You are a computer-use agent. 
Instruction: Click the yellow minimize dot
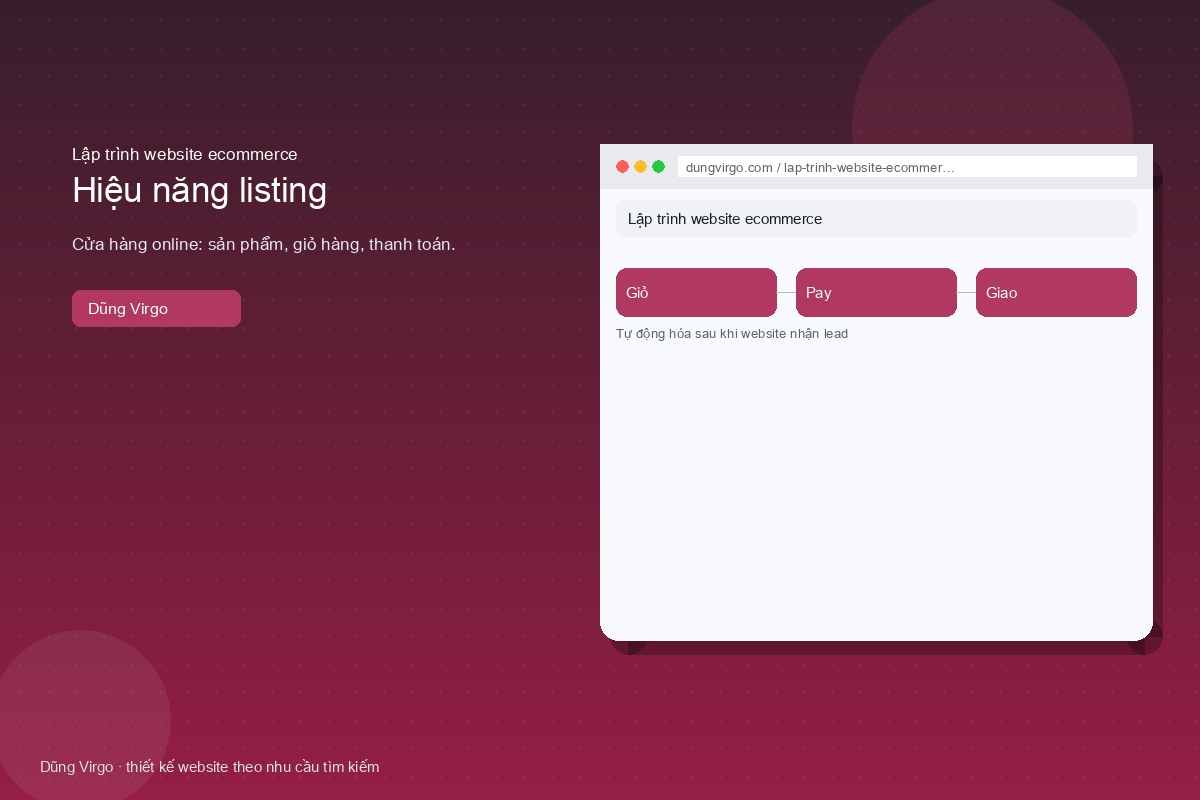tap(640, 166)
